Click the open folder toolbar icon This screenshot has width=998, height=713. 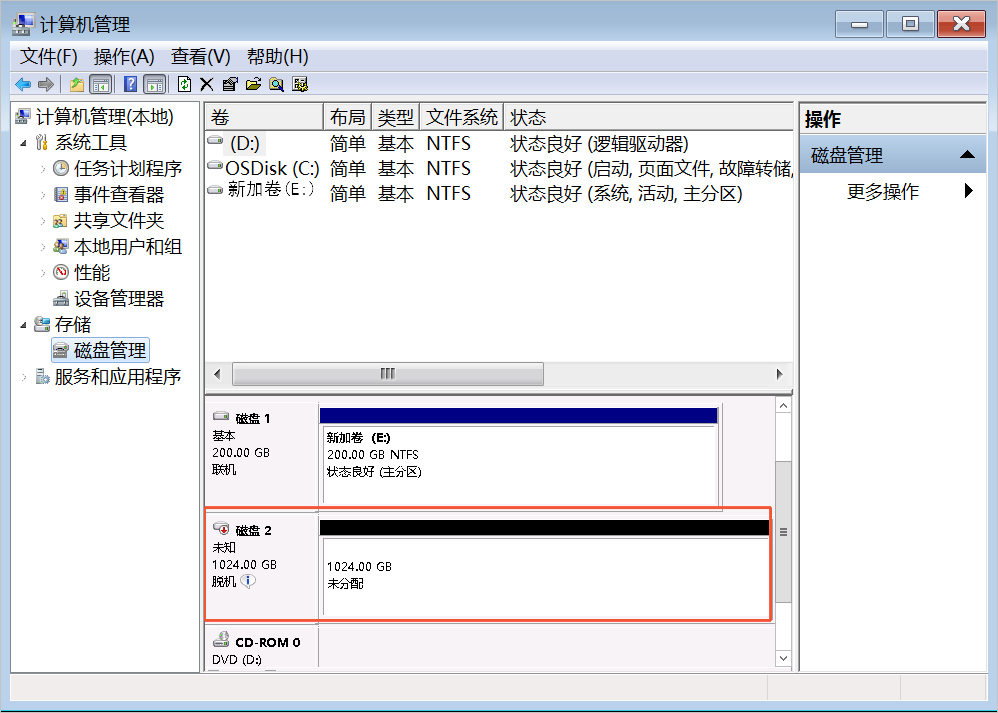coord(253,84)
